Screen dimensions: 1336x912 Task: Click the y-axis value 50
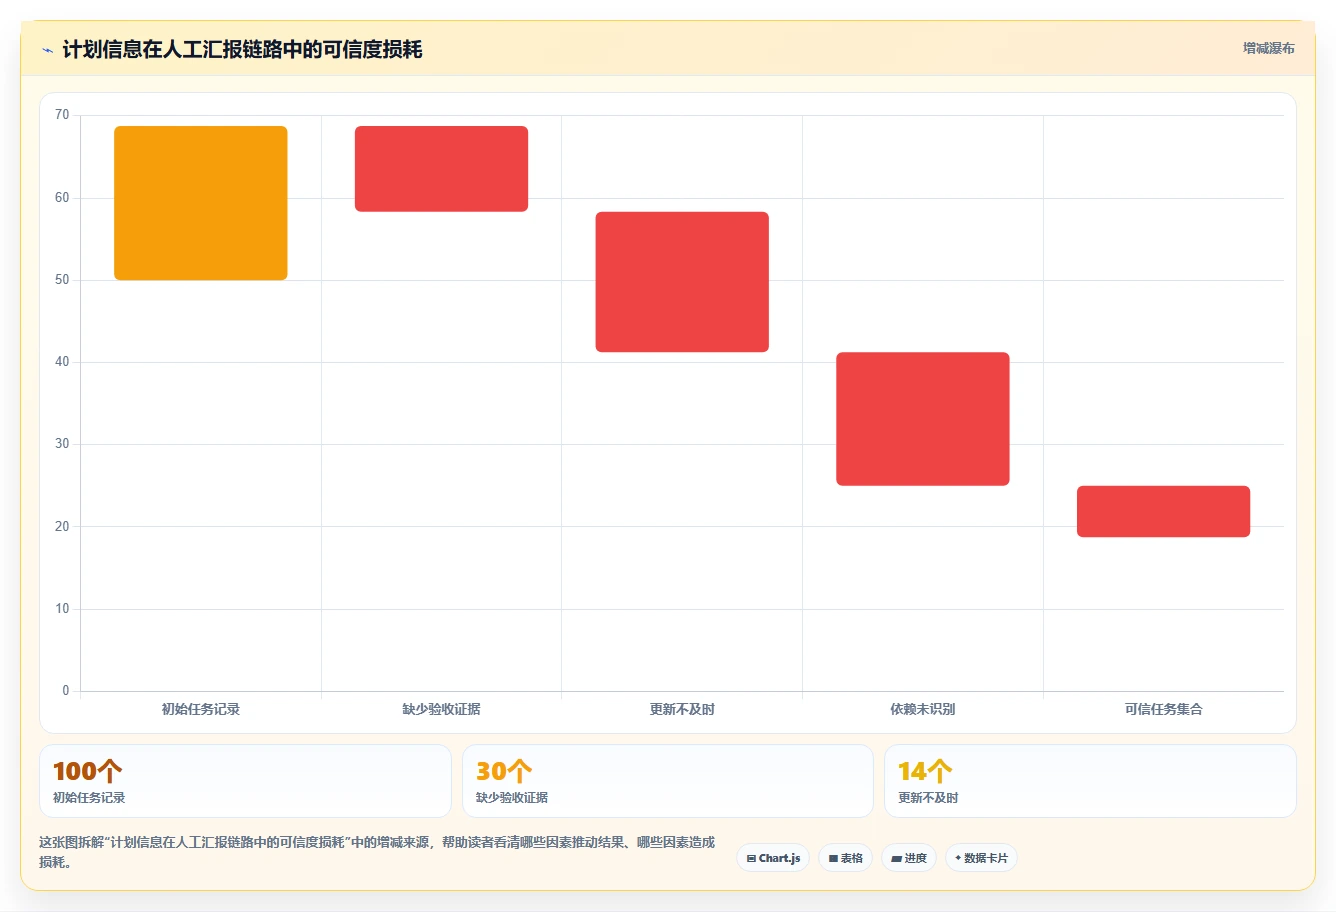pos(62,280)
